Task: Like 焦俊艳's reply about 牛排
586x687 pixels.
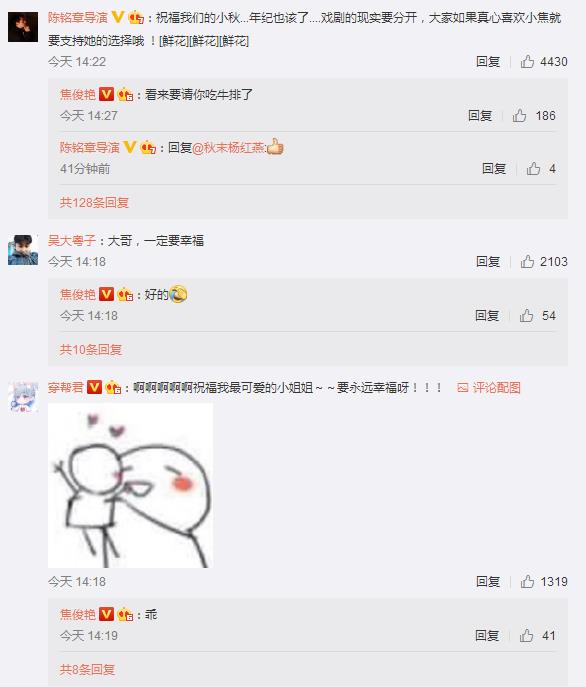Action: pos(519,116)
